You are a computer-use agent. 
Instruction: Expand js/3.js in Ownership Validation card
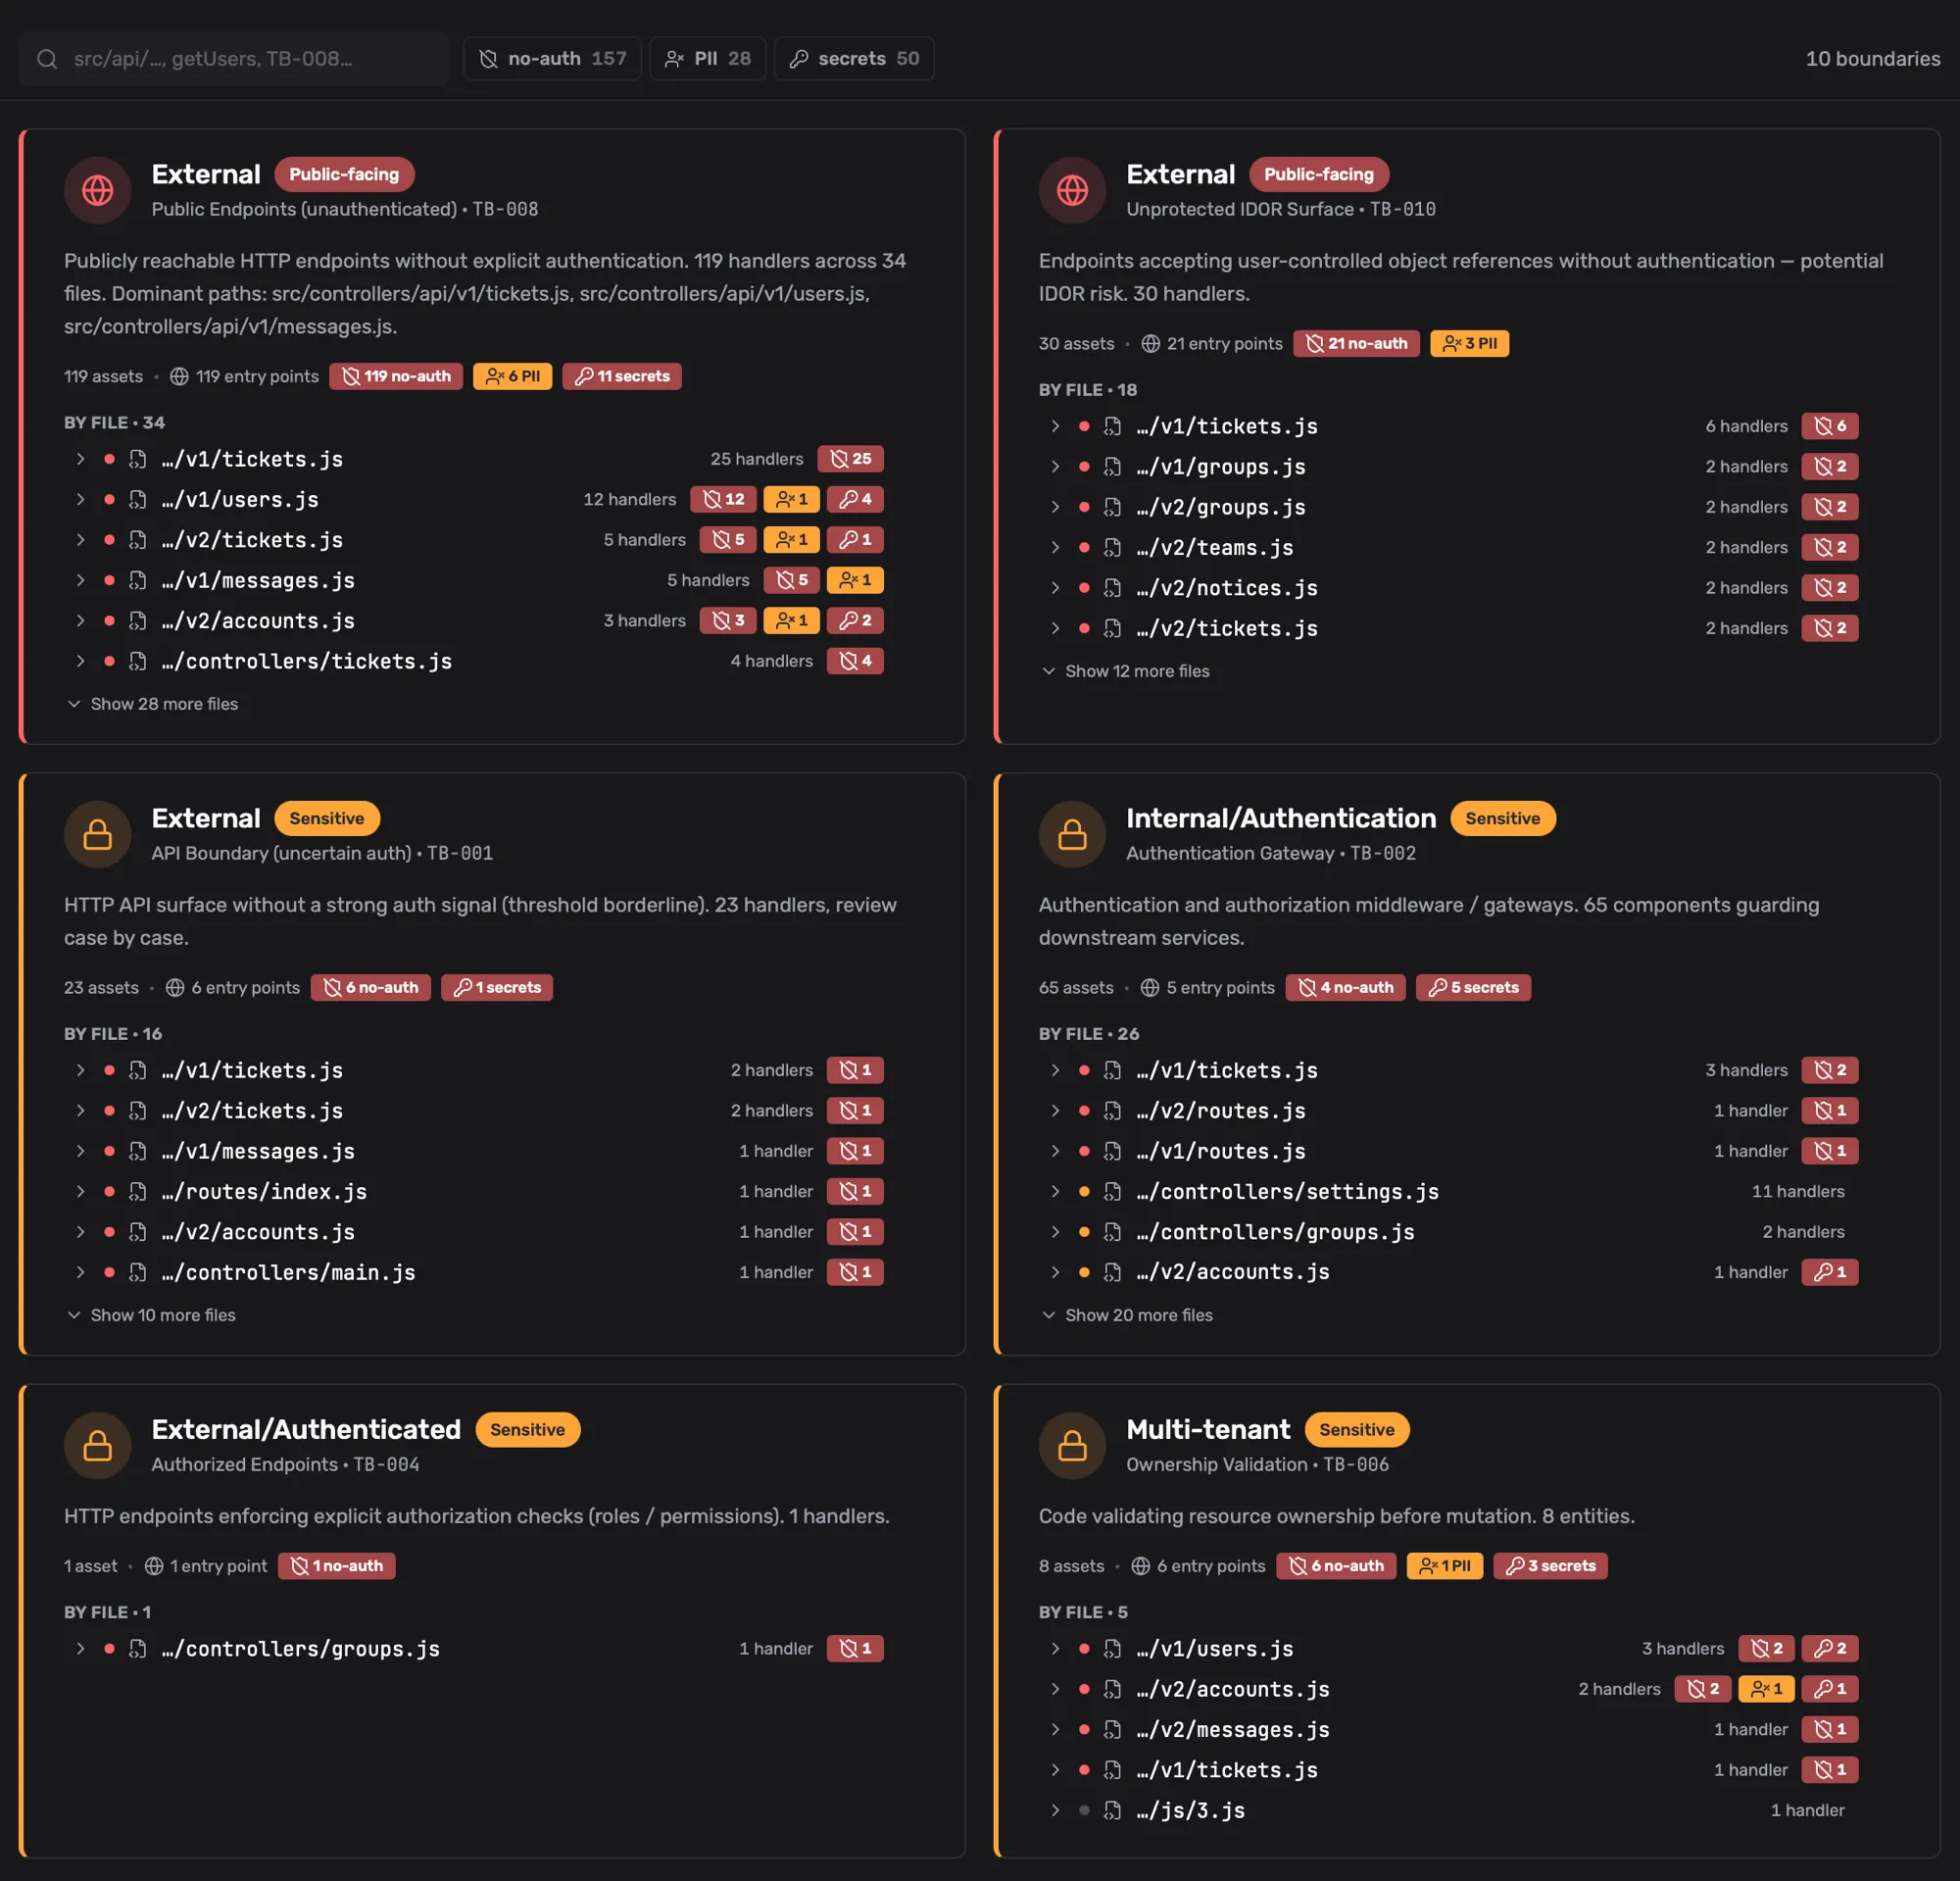(1055, 1810)
